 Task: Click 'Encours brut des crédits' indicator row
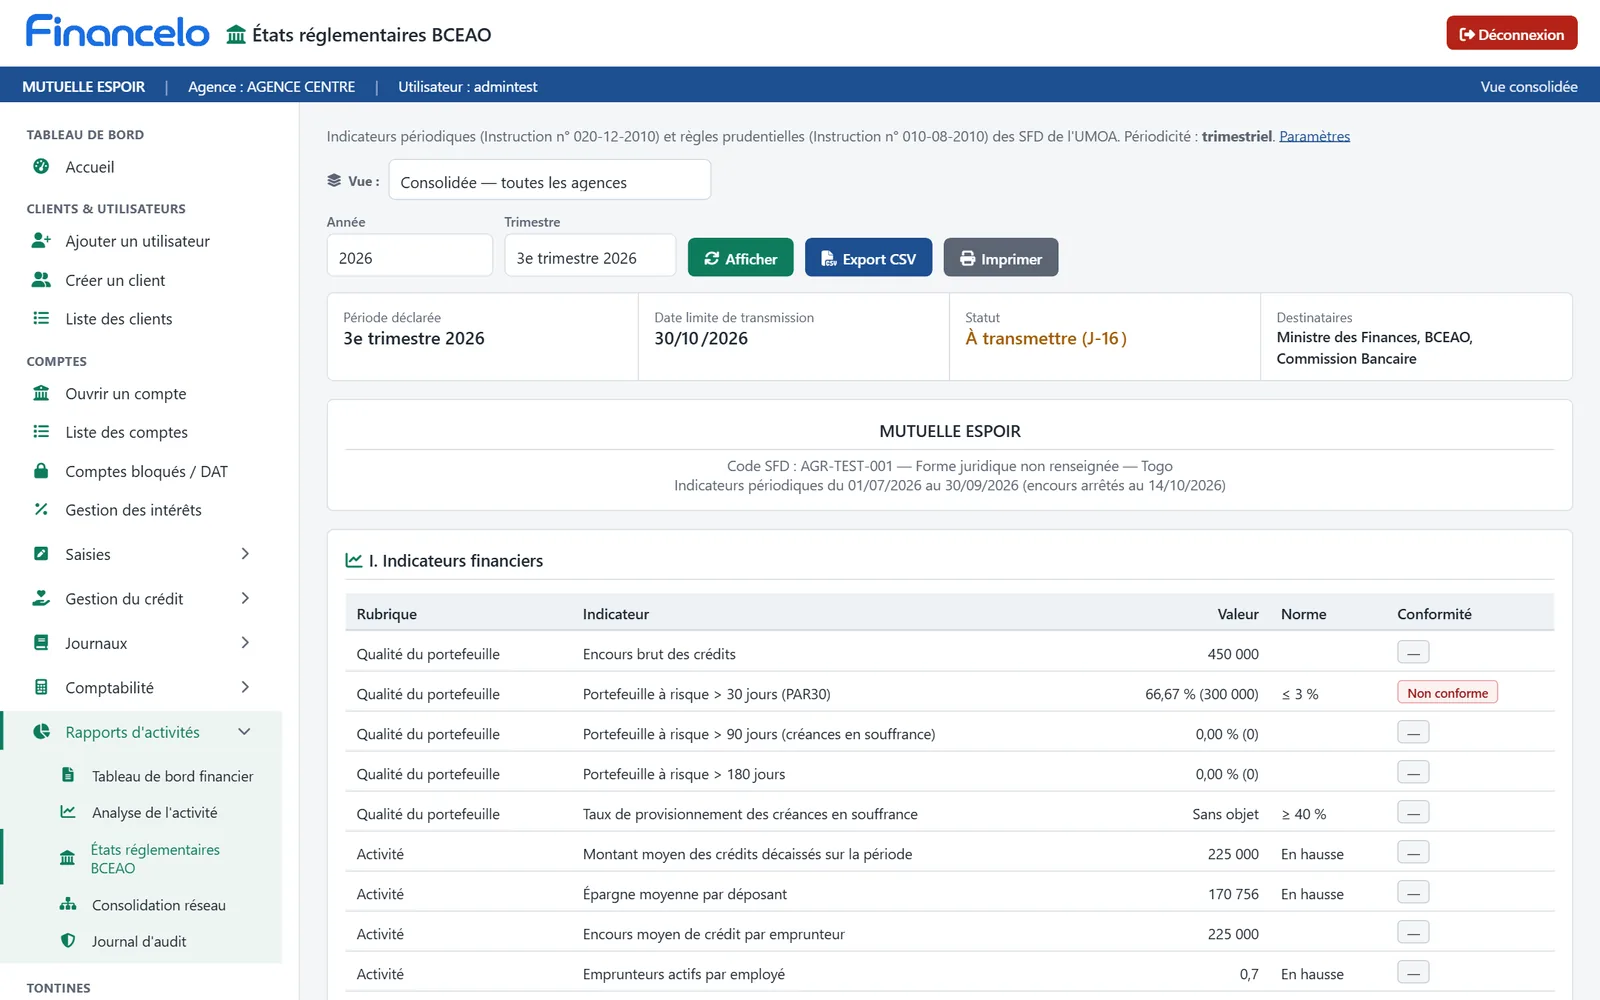point(950,653)
